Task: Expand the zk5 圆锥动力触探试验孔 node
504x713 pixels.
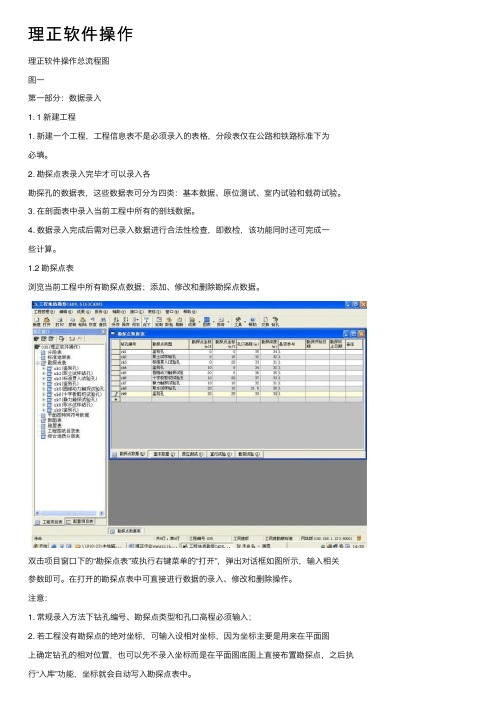Action: coord(44,389)
